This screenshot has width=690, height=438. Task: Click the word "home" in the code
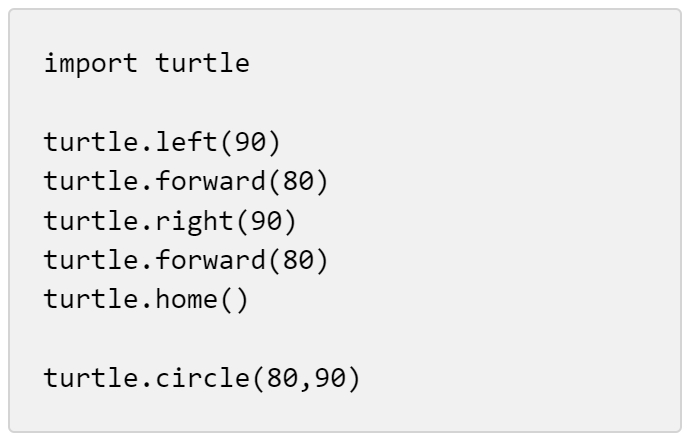point(192,299)
